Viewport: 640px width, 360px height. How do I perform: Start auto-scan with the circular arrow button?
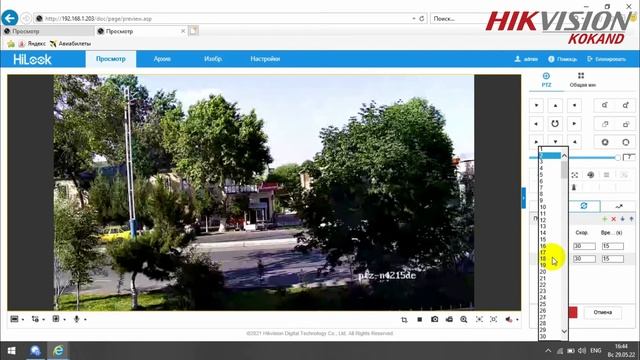click(x=555, y=124)
